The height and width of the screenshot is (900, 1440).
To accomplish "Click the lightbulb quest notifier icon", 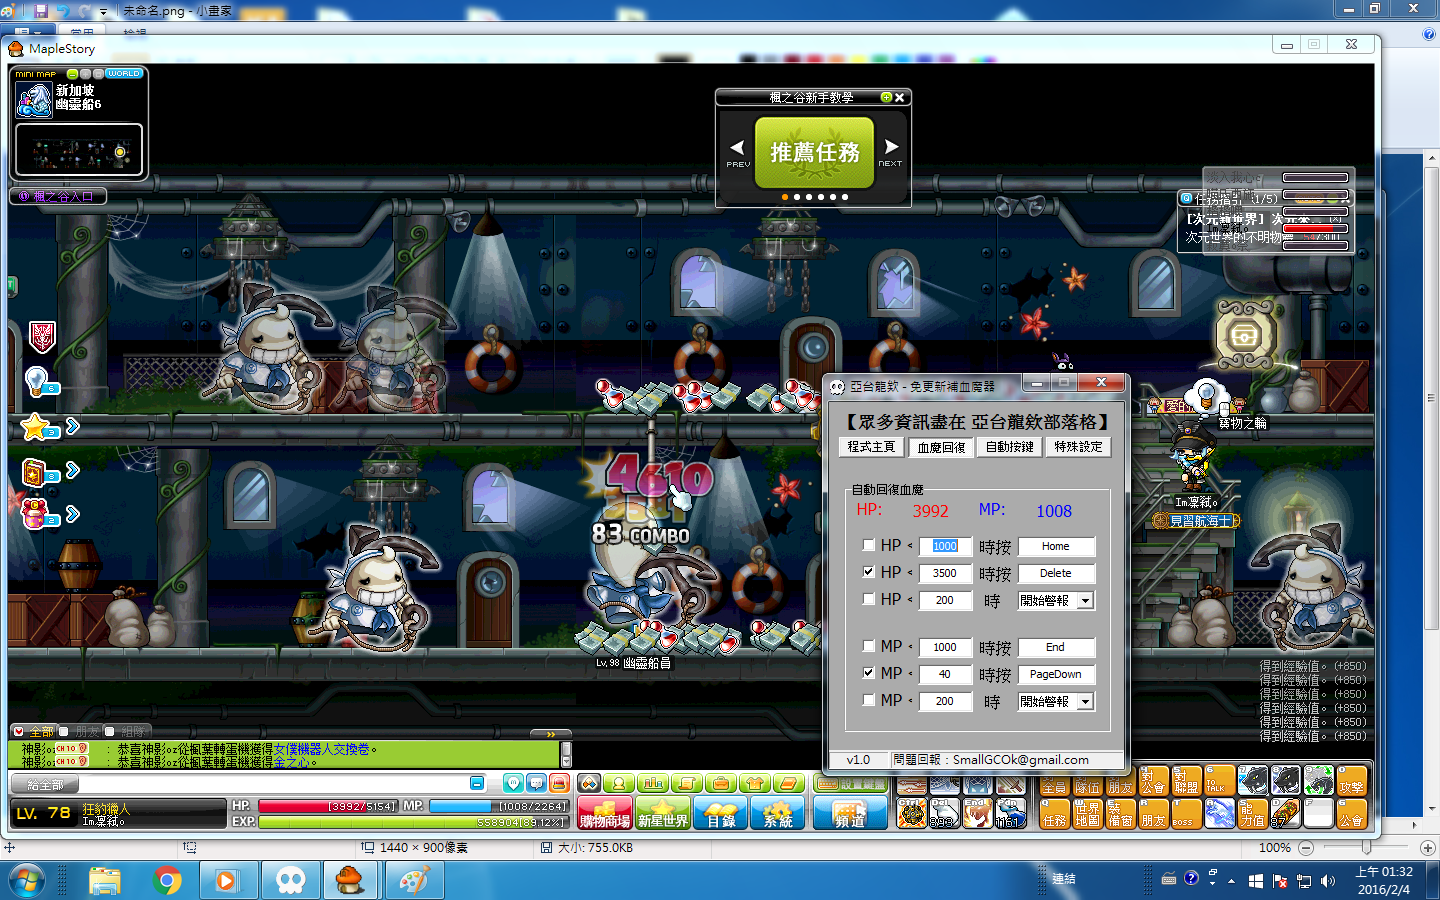I will coord(37,382).
